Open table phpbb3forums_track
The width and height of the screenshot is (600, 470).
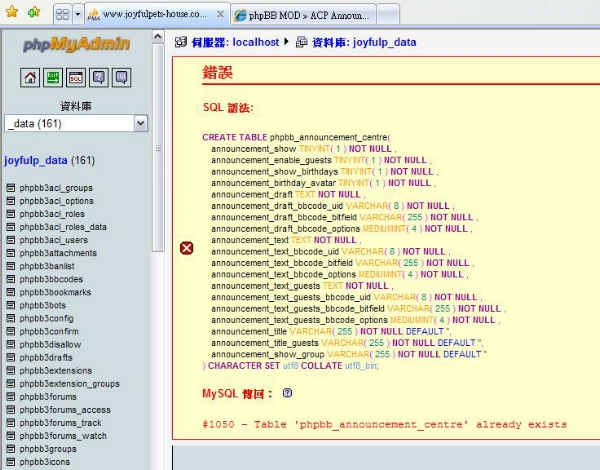coord(60,423)
